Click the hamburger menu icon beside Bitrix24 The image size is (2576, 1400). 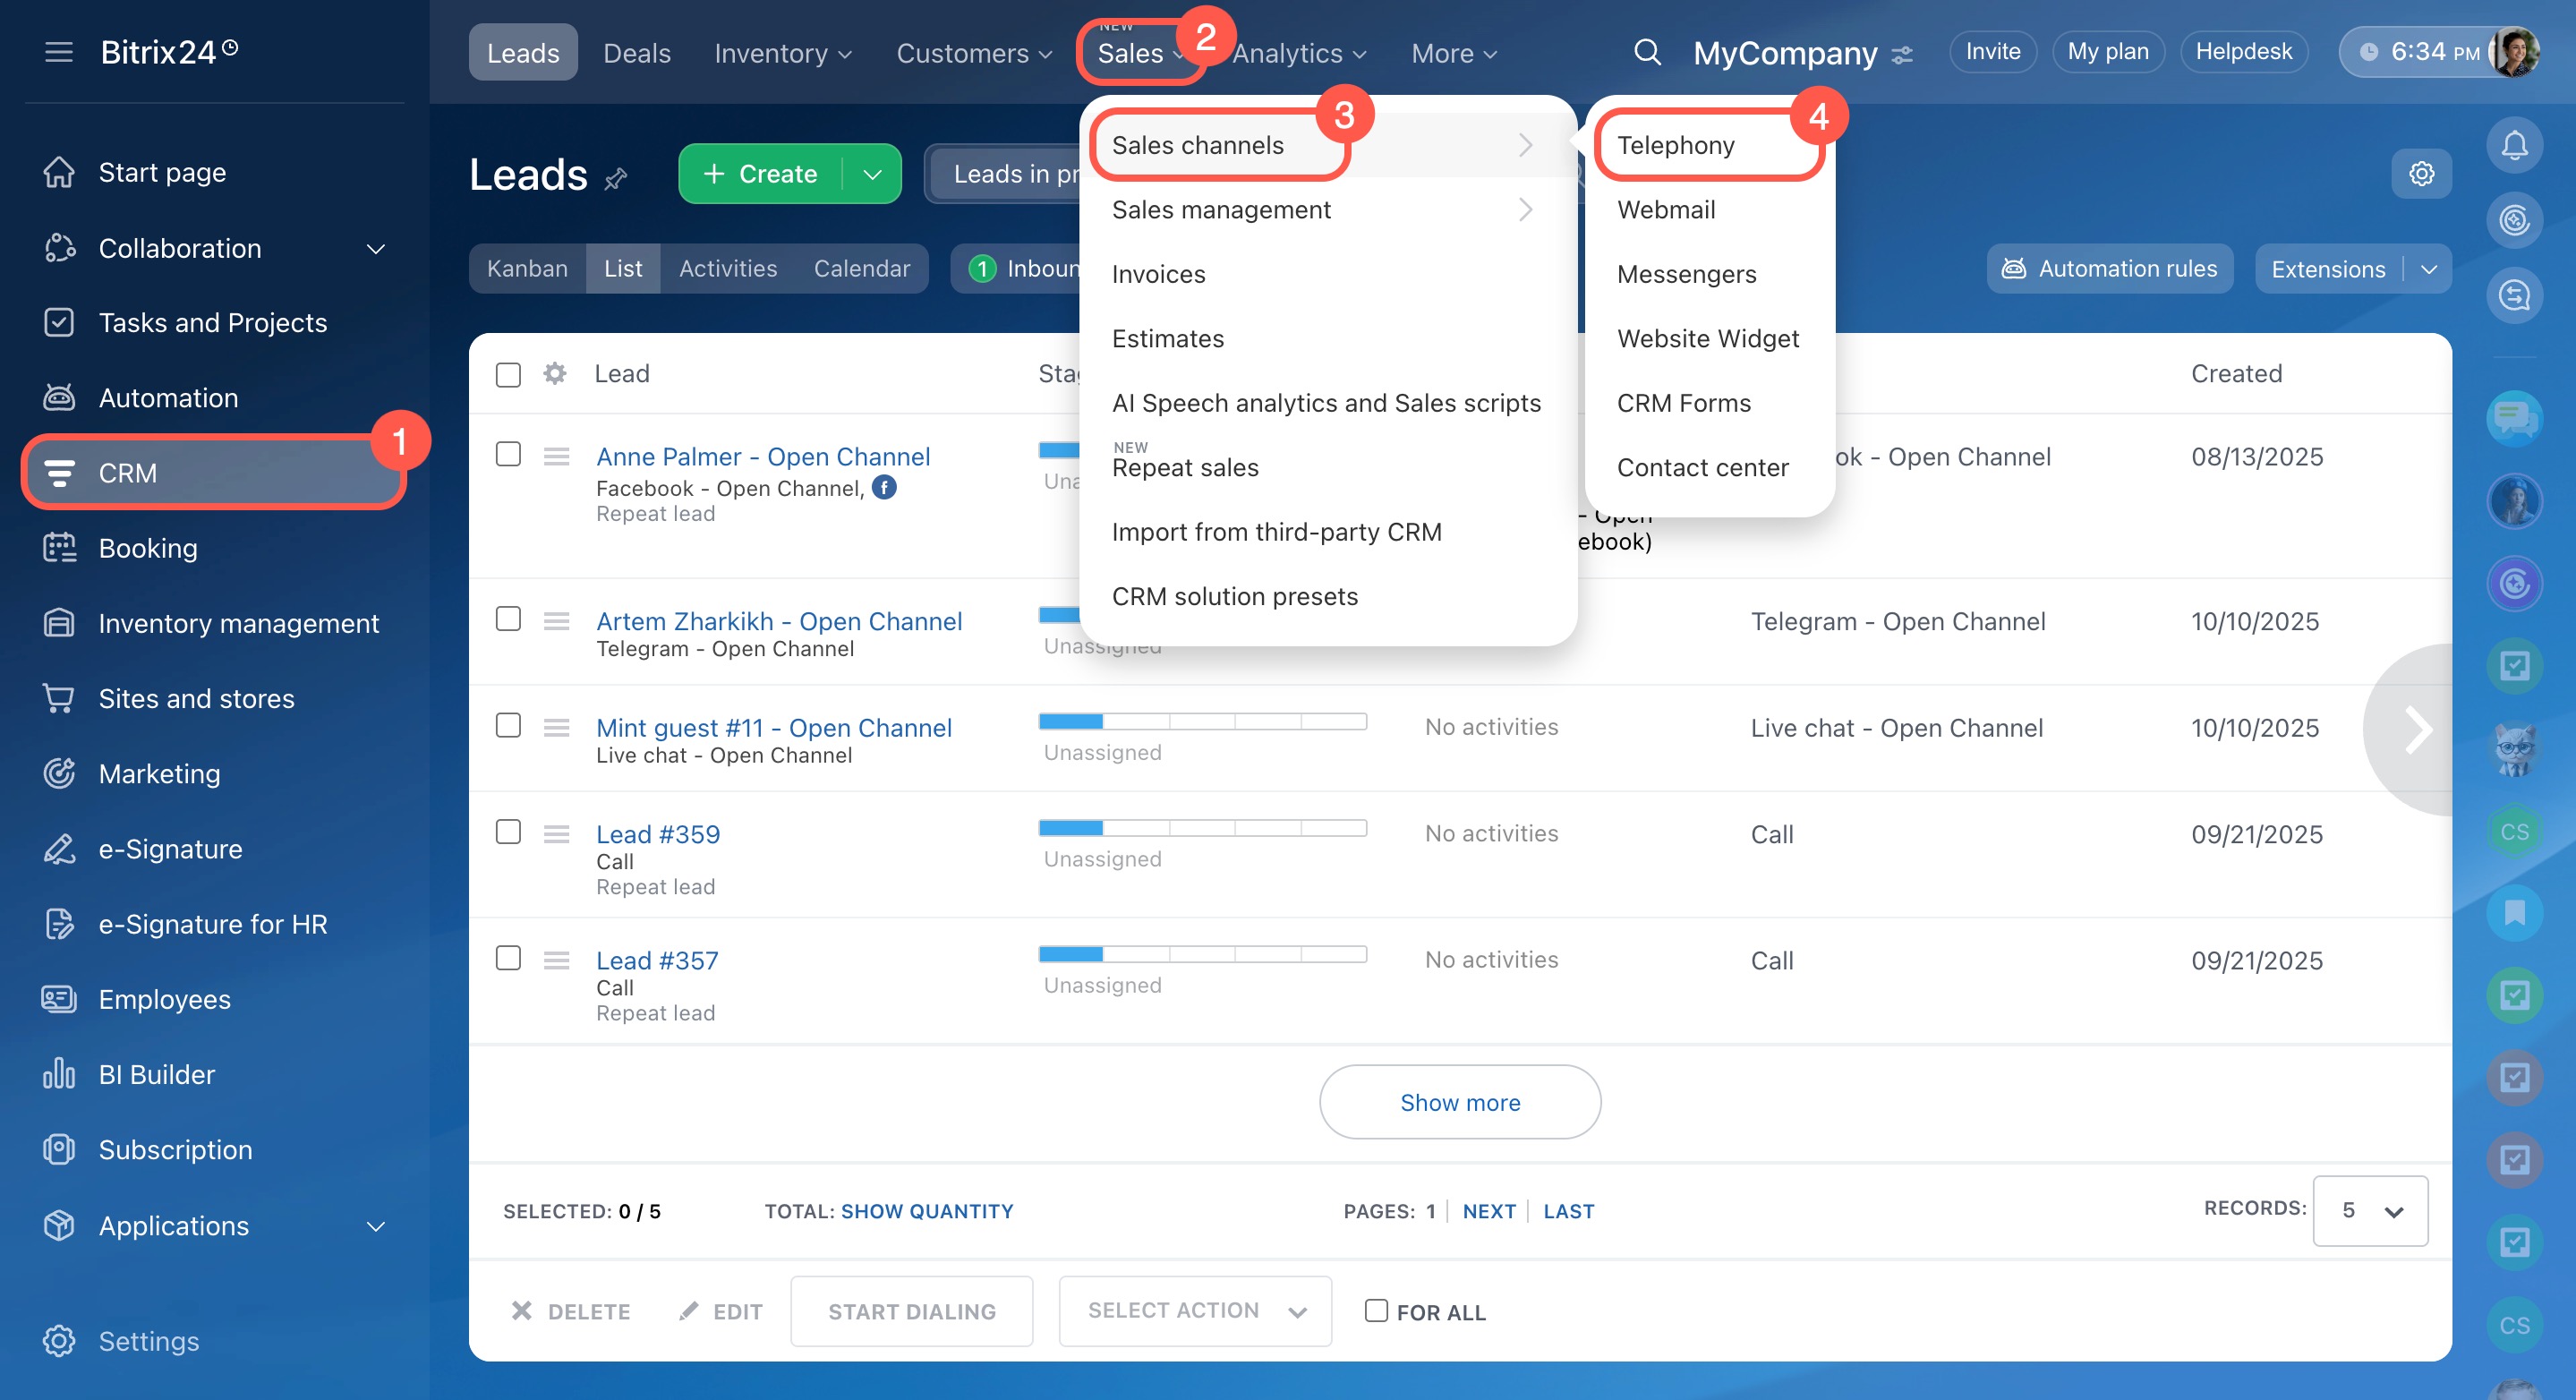coord(59,52)
